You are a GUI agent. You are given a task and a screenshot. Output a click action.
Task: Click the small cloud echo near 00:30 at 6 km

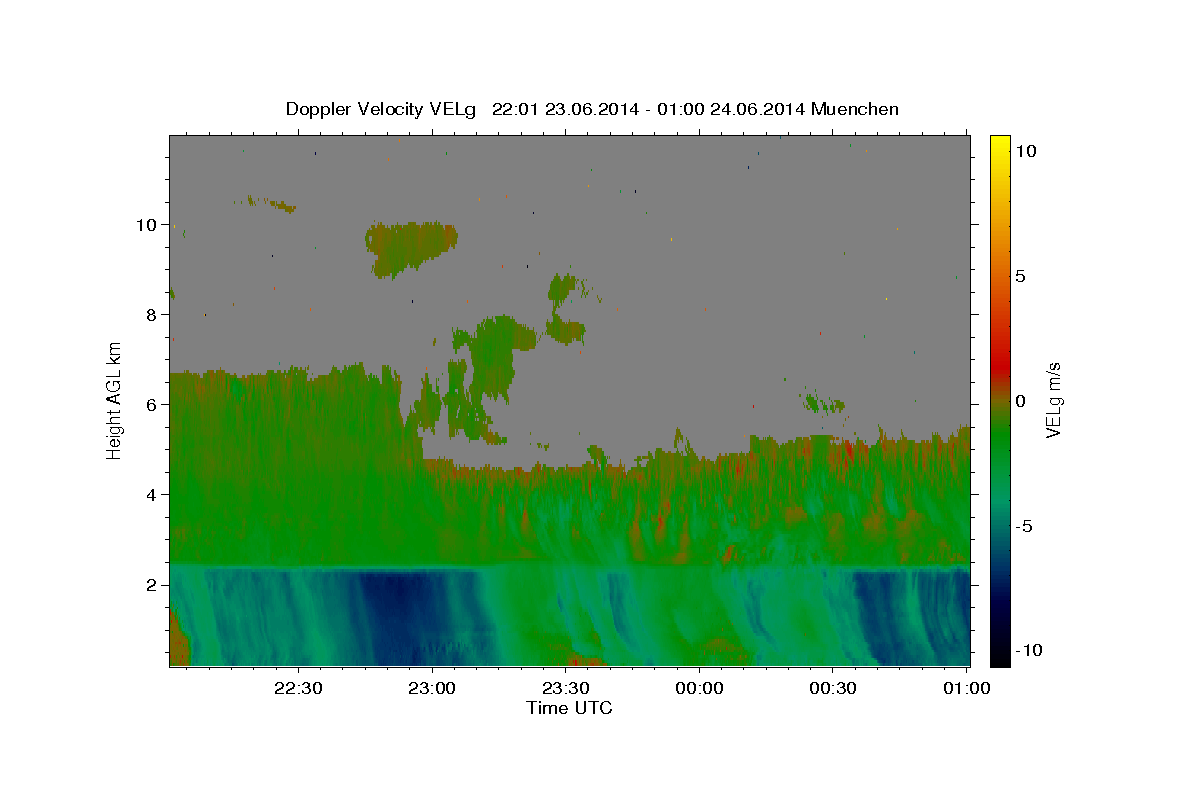point(826,404)
